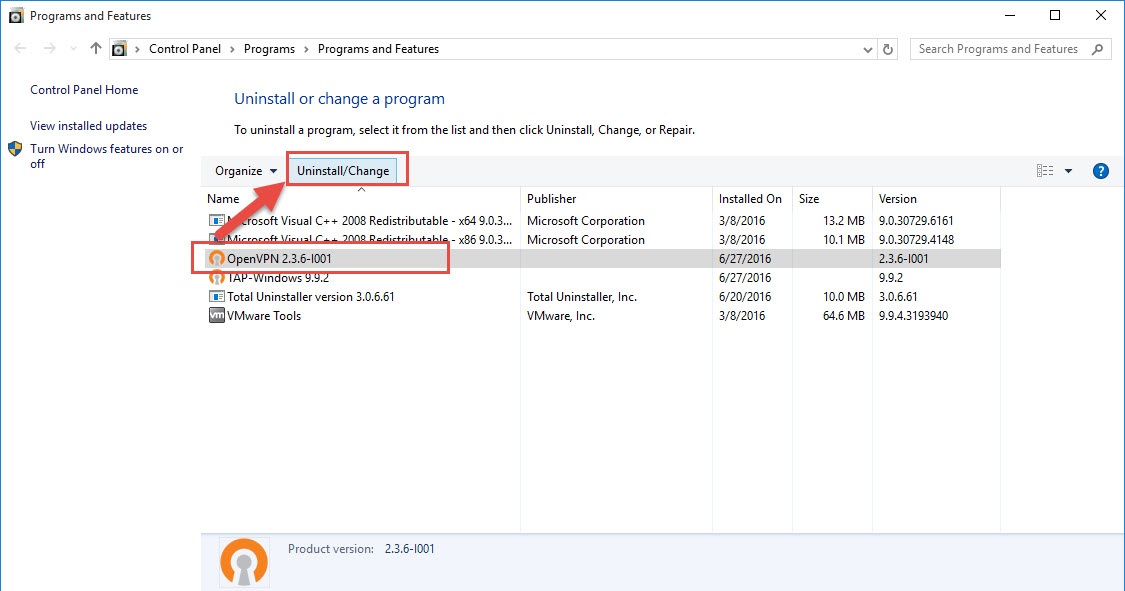
Task: Click the search magnifier icon
Action: point(1098,49)
